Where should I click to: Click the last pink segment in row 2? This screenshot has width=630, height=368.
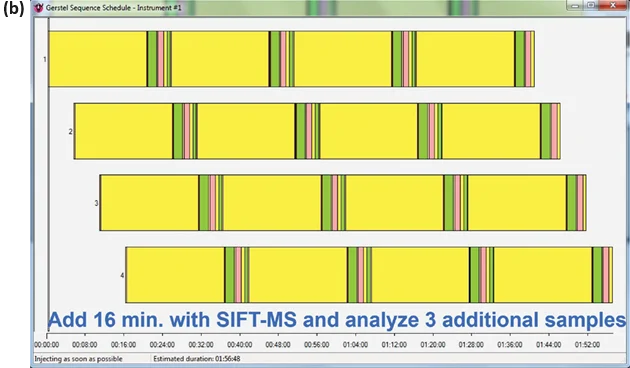click(554, 131)
